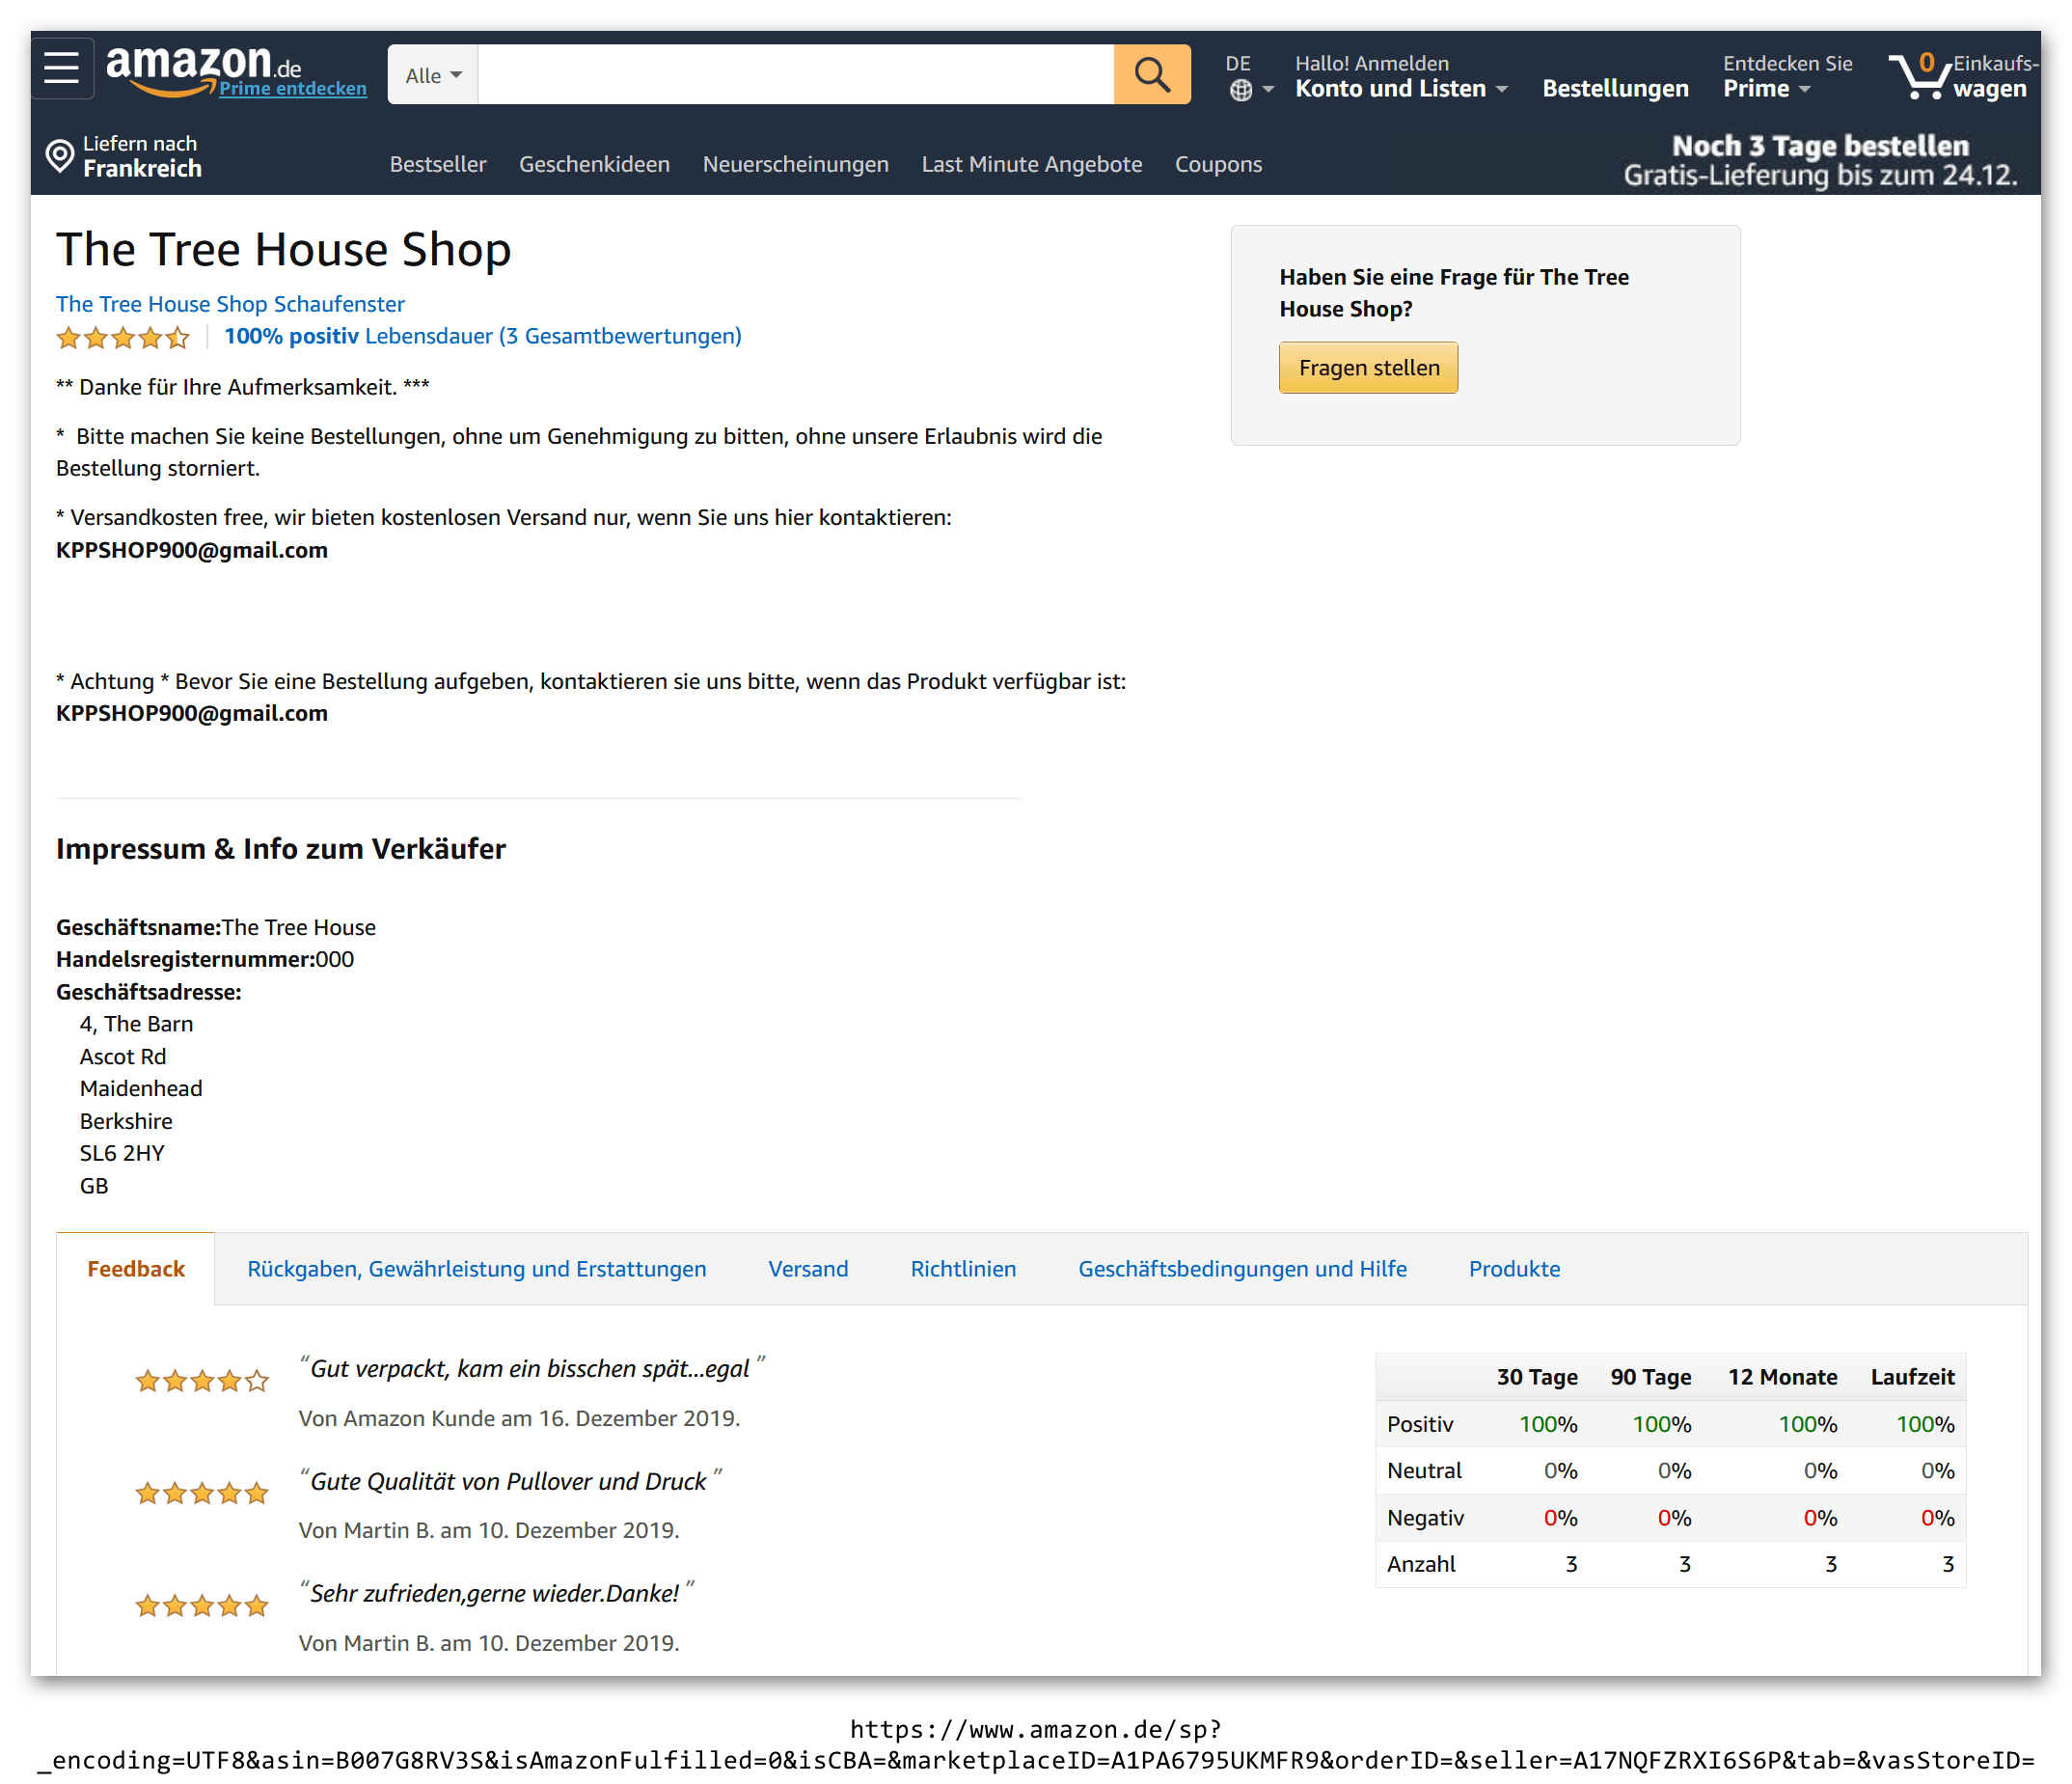Open 'Geschäftsbedingungen und Hilfe' tab
Viewport: 2072px width, 1784px height.
click(1242, 1269)
